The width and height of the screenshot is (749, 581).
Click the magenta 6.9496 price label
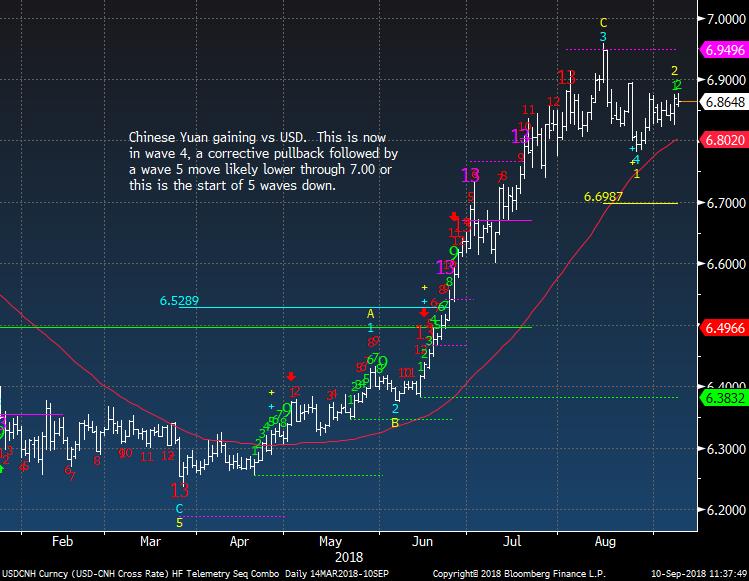click(x=723, y=50)
